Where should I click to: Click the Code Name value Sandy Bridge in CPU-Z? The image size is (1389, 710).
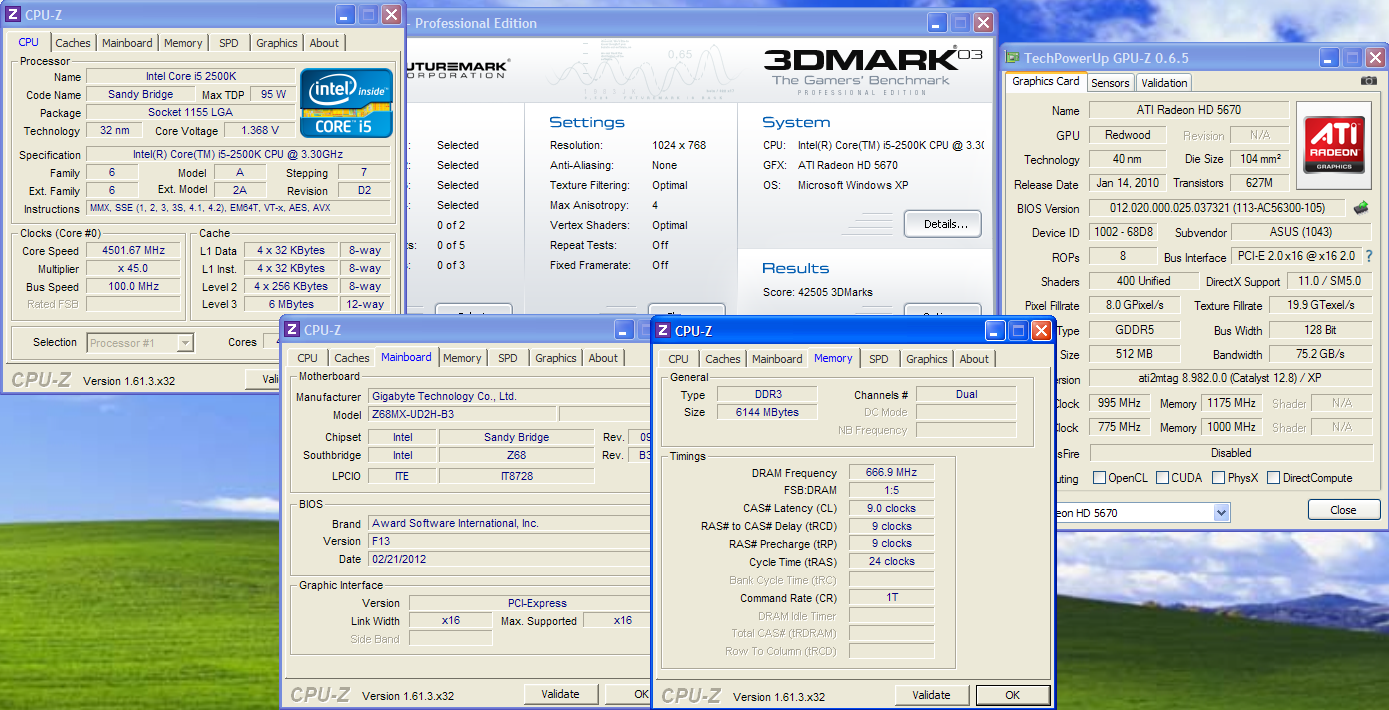click(140, 95)
